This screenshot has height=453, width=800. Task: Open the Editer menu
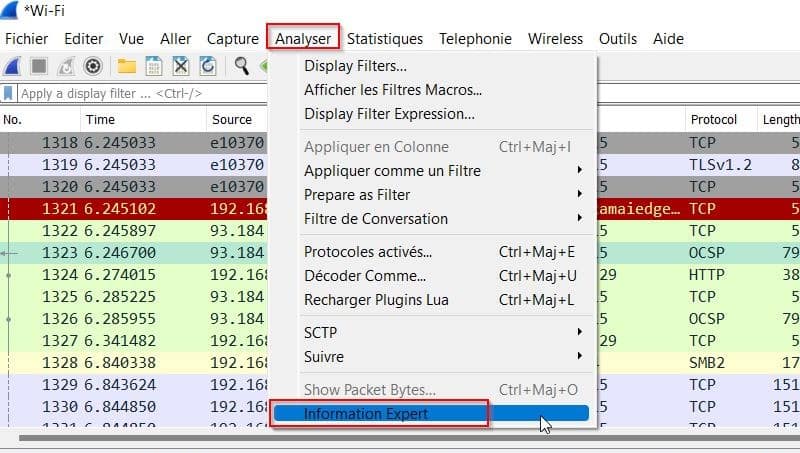tap(84, 39)
